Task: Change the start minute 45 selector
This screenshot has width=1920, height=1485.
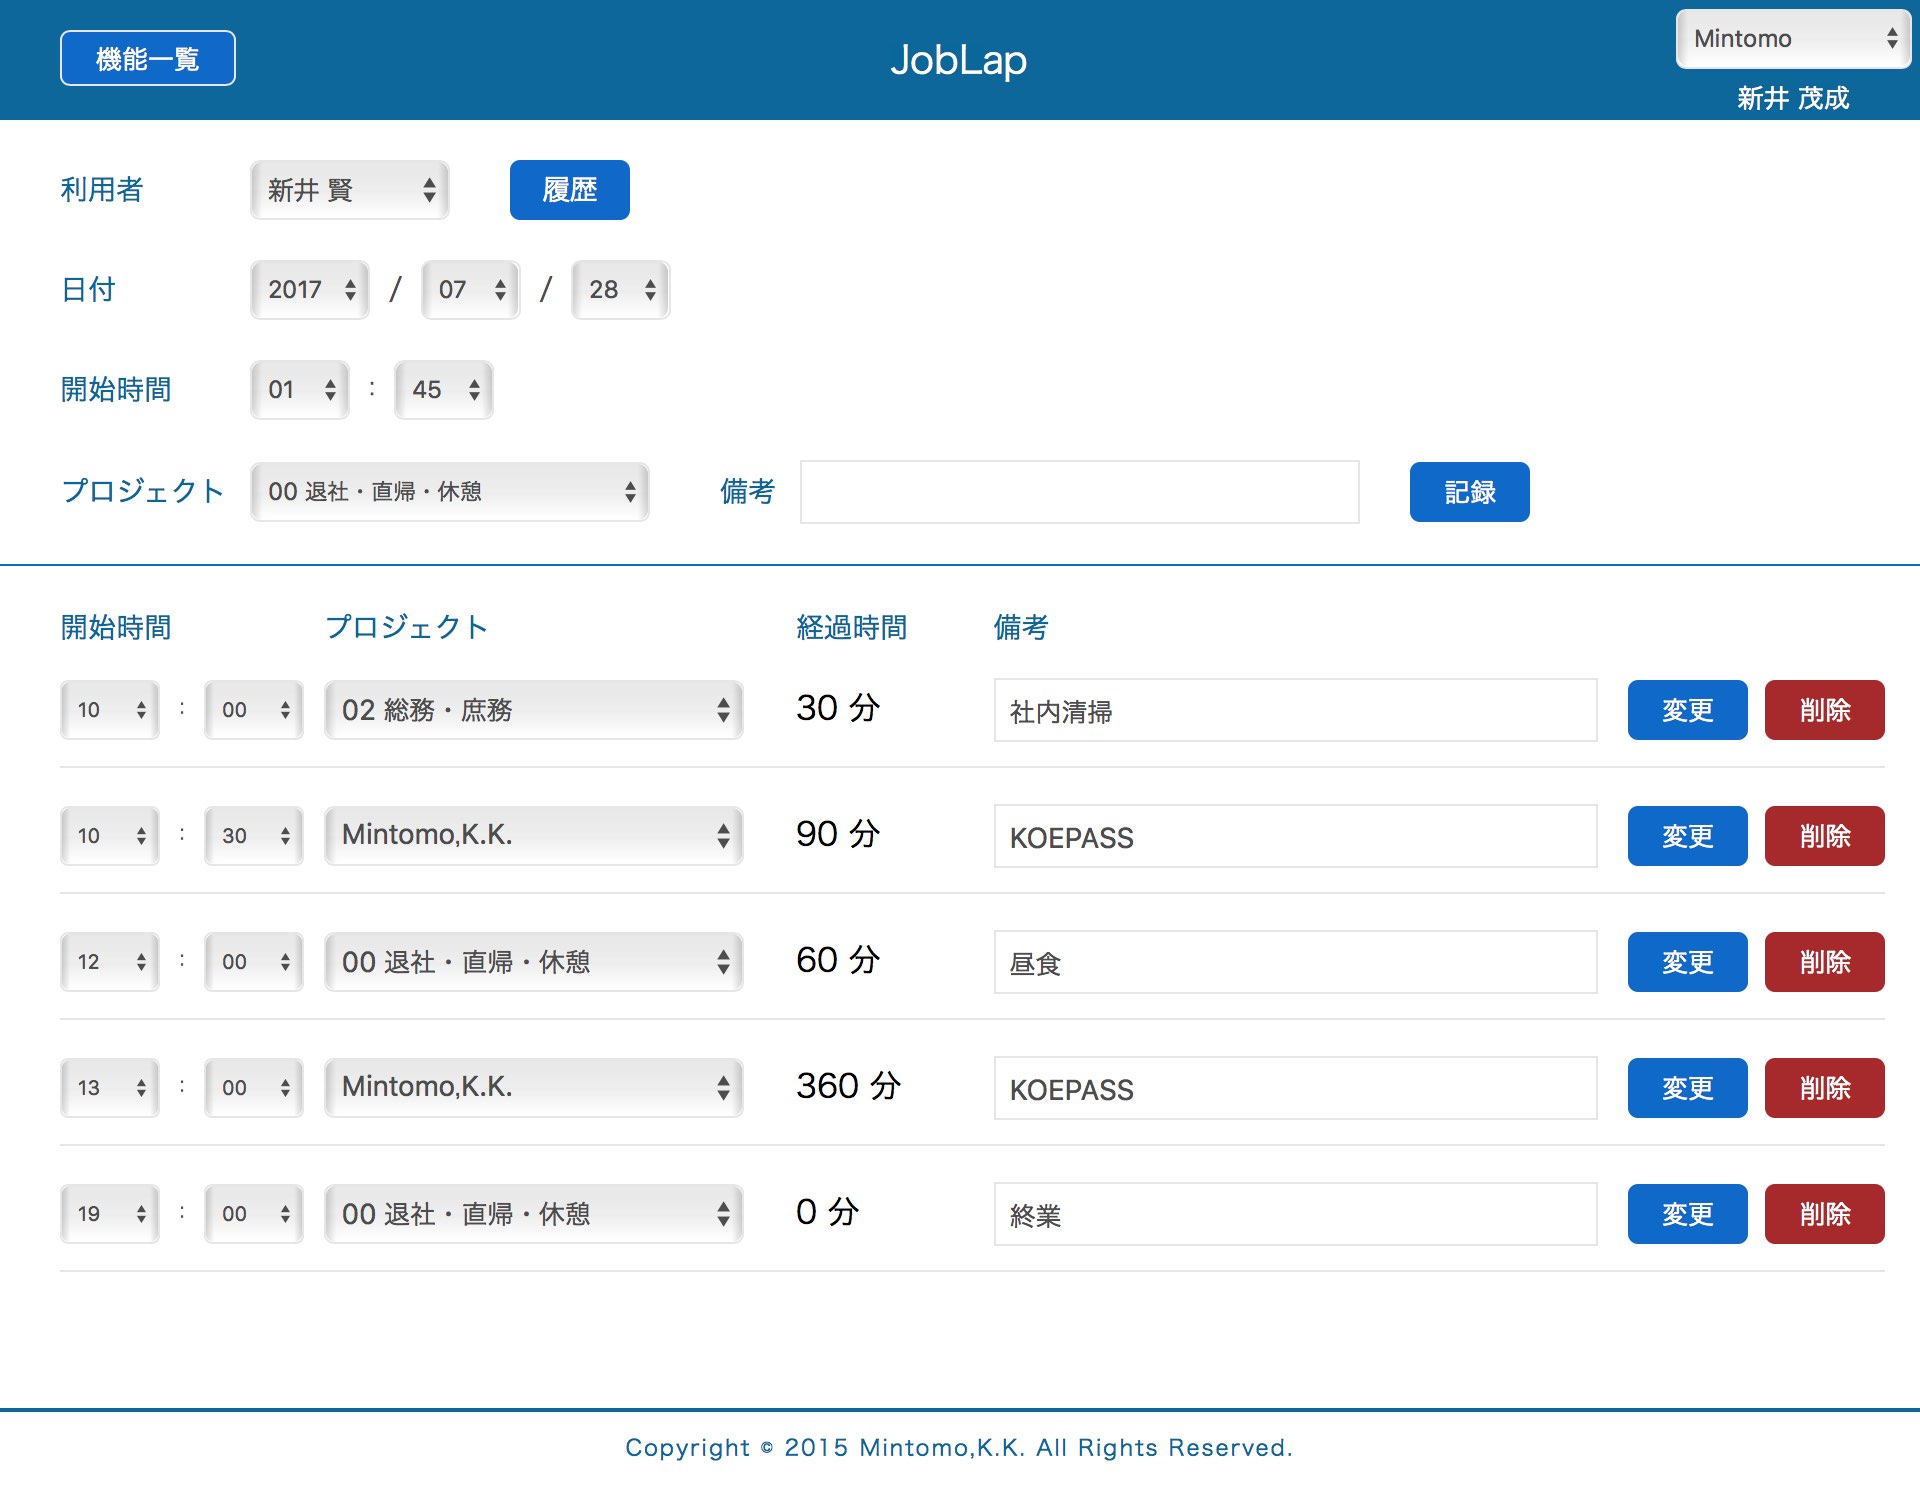Action: point(443,390)
